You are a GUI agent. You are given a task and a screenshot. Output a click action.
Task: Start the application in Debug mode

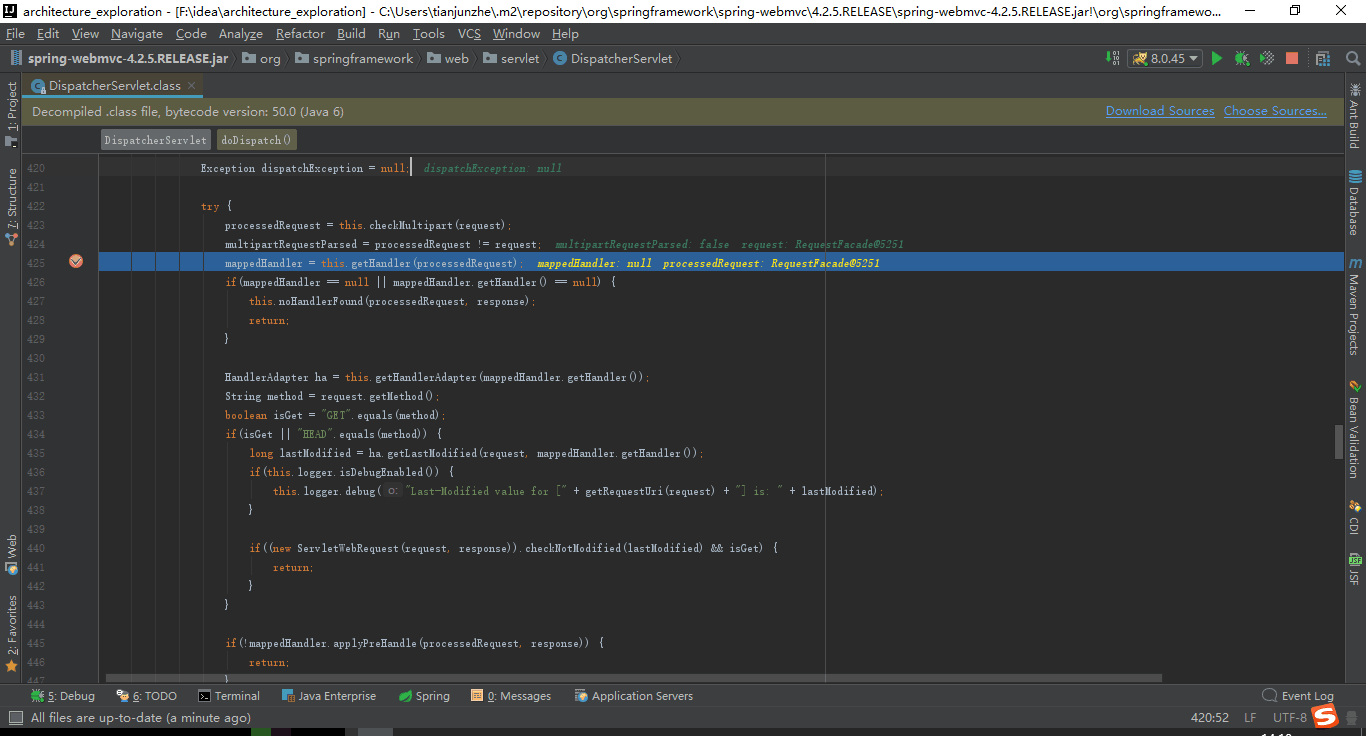tap(1240, 58)
